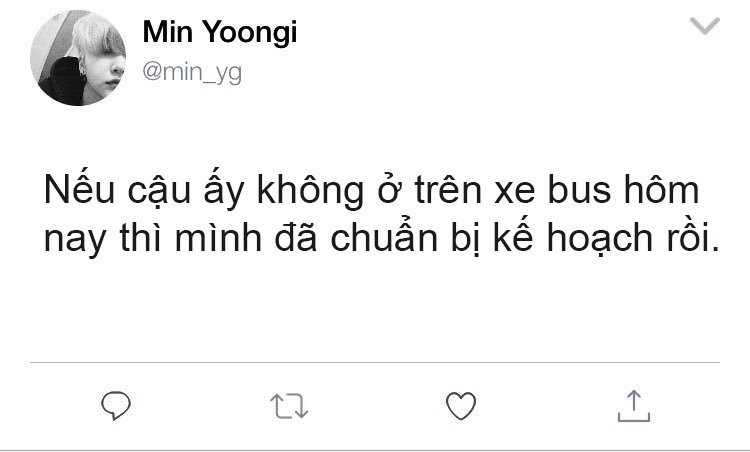Open Min Yoongi's profile picture
The height and width of the screenshot is (452, 750).
point(78,58)
